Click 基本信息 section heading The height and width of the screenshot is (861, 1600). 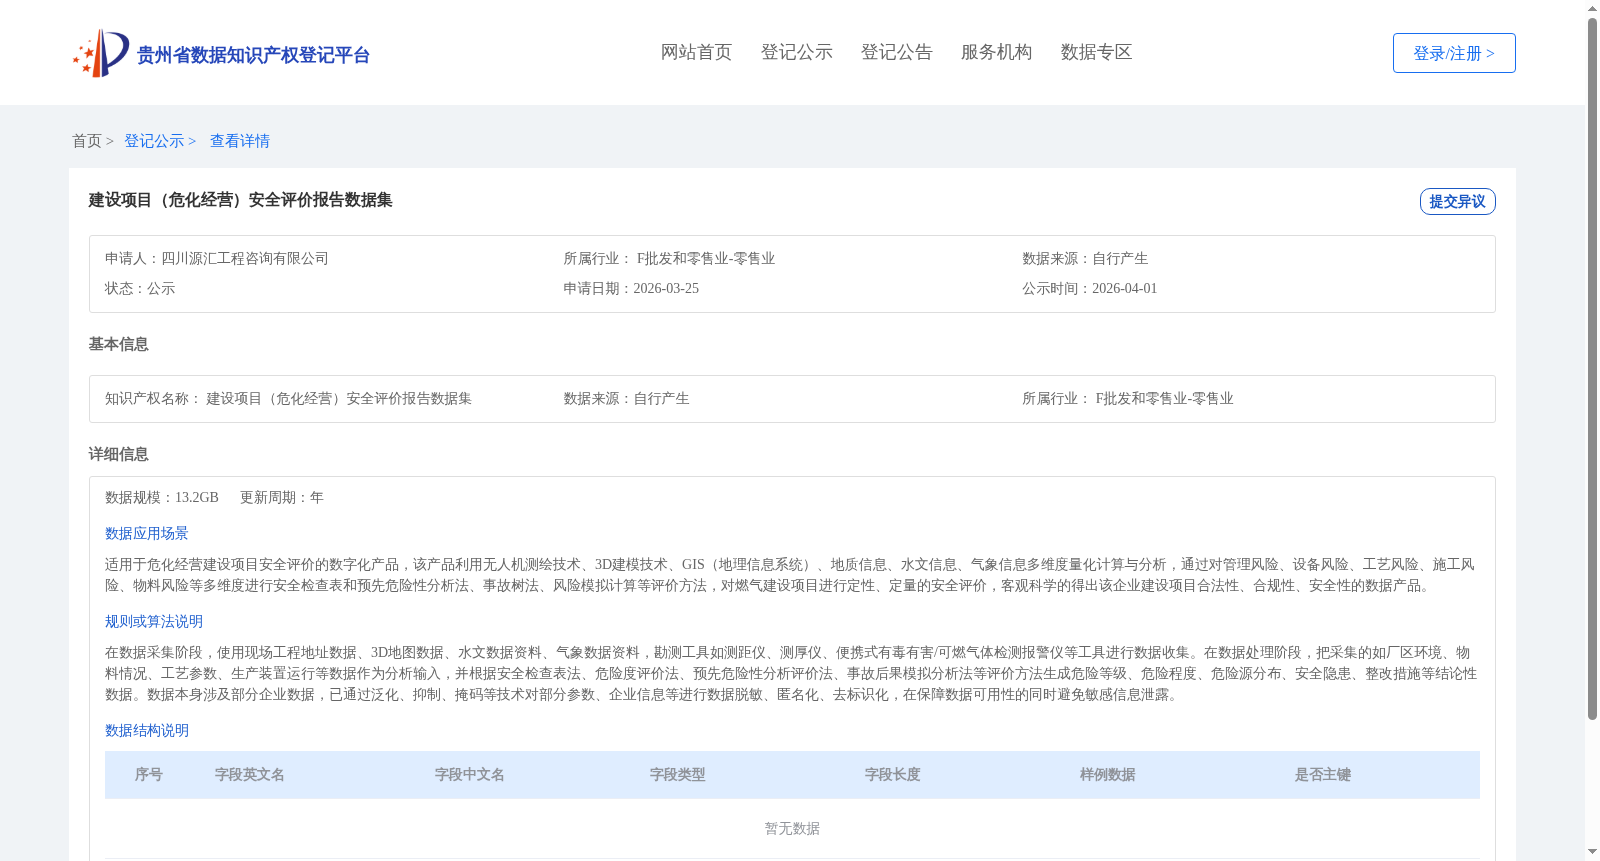pyautogui.click(x=118, y=344)
